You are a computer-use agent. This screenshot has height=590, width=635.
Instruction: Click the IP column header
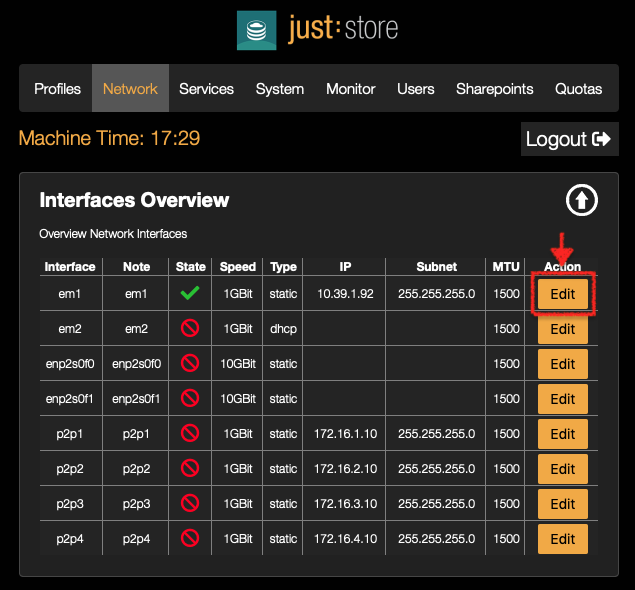tap(345, 266)
